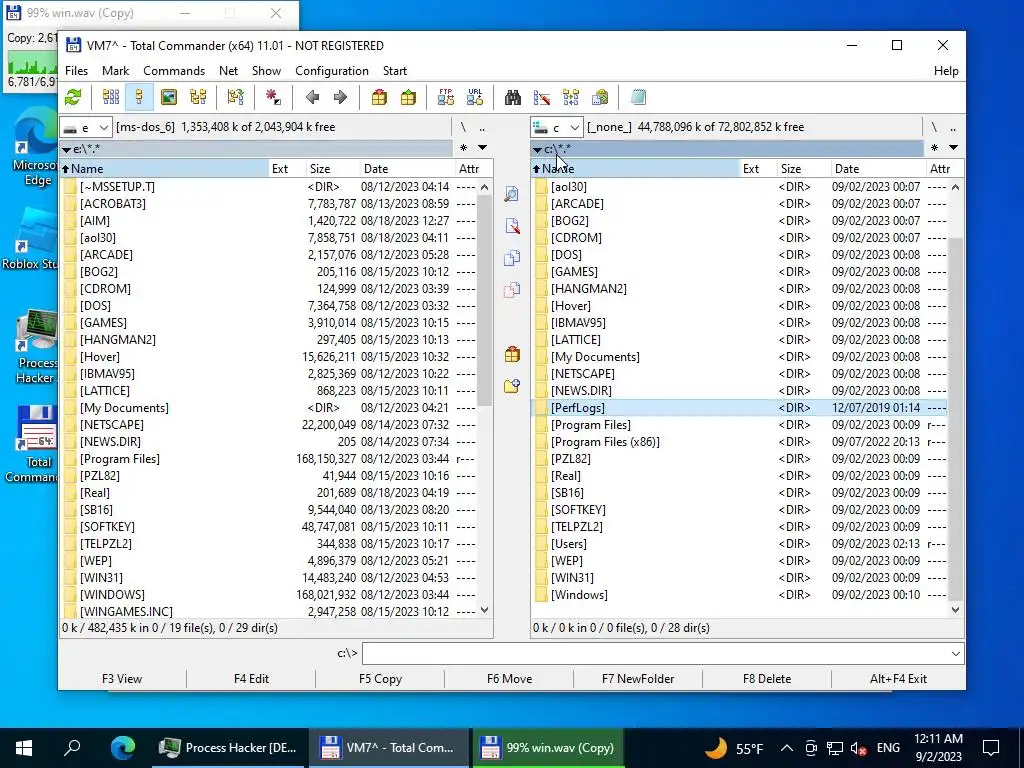Image resolution: width=1024 pixels, height=768 pixels.
Task: Open right panel favorites asterisk button
Action: [934, 148]
